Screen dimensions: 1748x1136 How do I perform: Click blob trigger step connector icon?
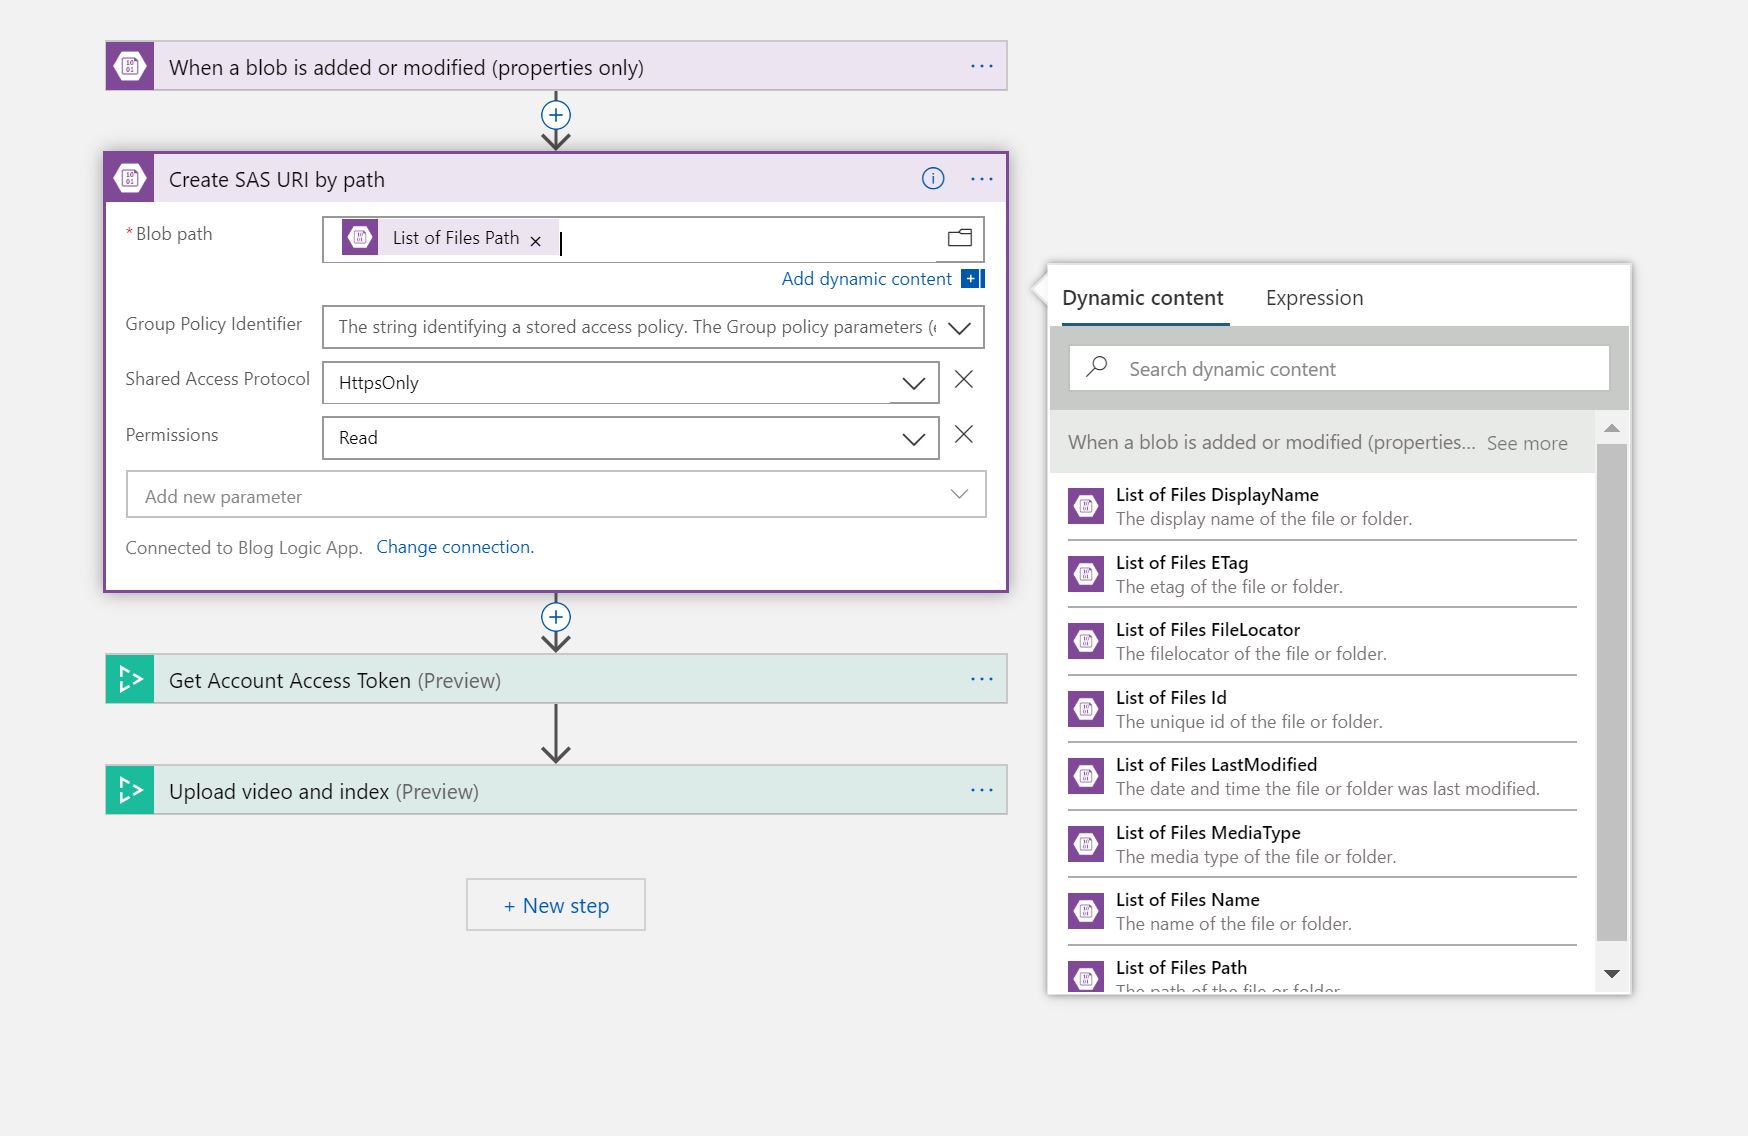[130, 66]
